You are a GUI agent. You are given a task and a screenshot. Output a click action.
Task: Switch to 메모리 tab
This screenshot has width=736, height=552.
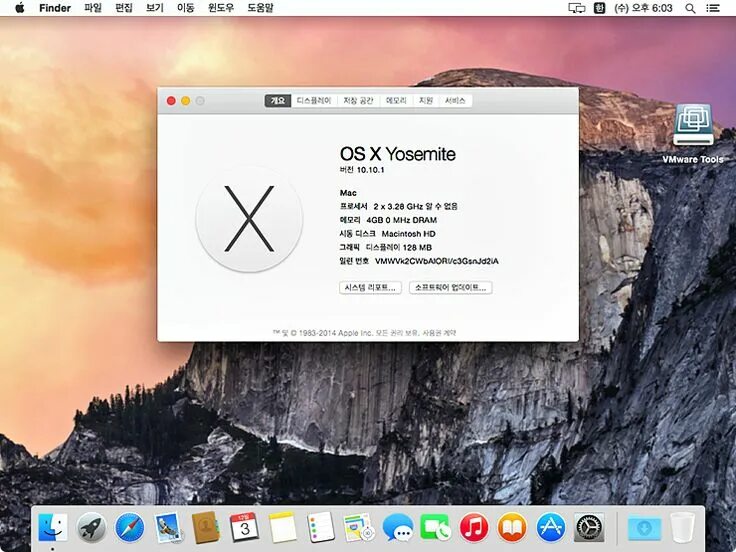(396, 101)
